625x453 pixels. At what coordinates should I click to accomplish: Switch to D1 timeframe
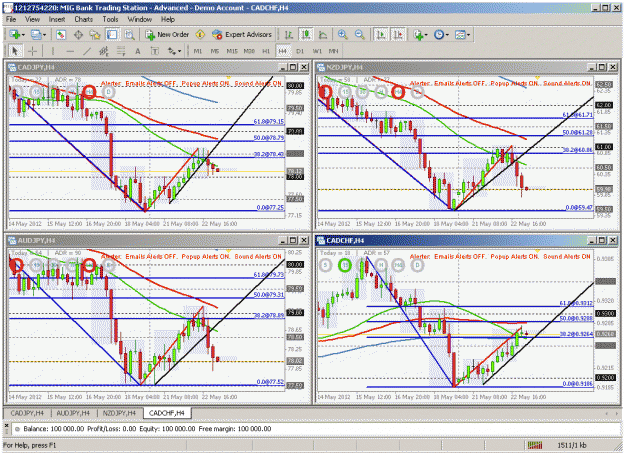[300, 51]
